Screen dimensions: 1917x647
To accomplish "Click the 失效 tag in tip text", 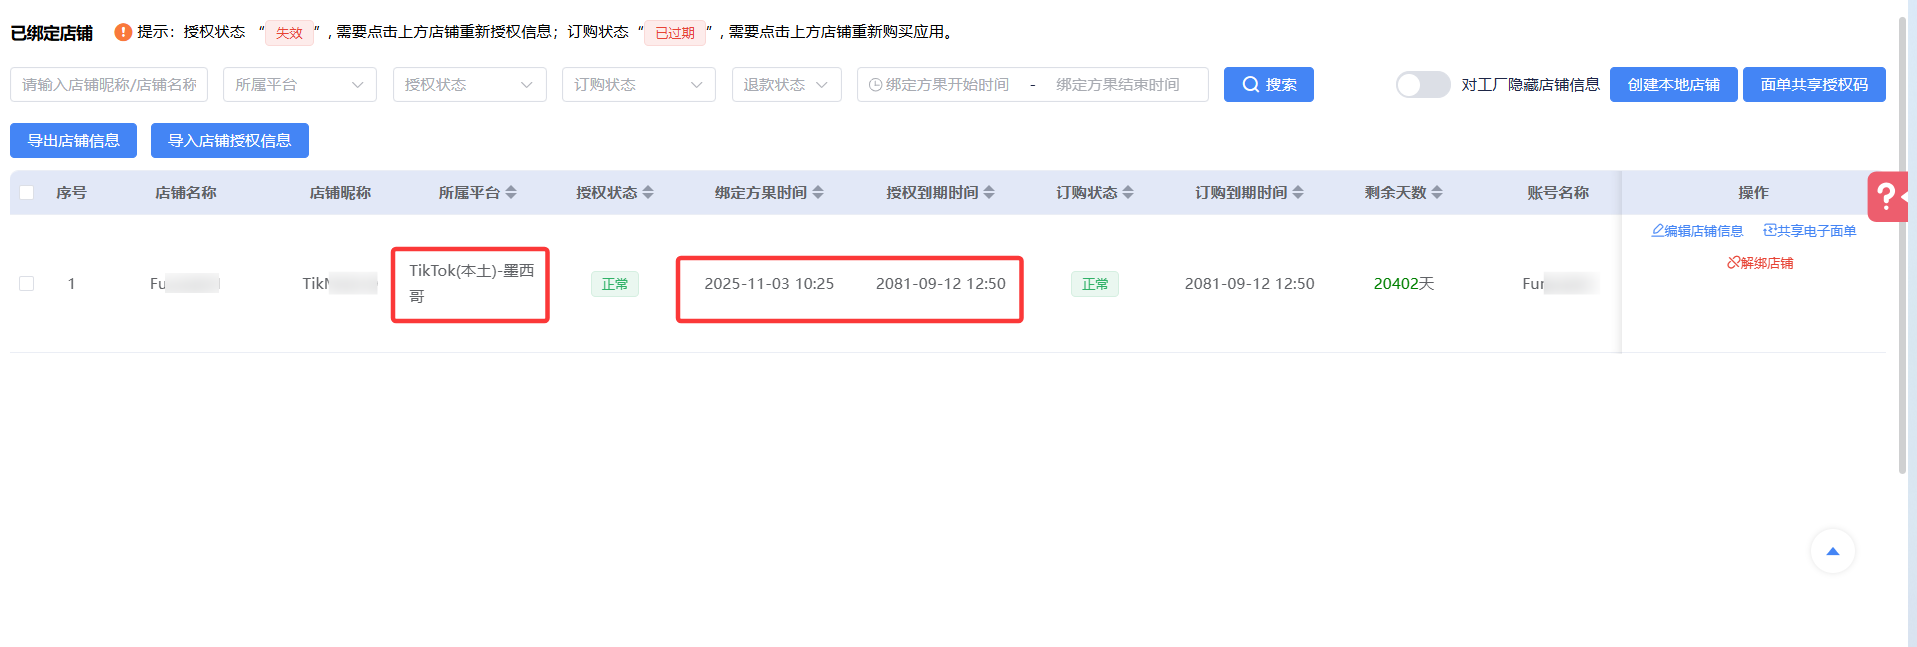I will tap(289, 33).
